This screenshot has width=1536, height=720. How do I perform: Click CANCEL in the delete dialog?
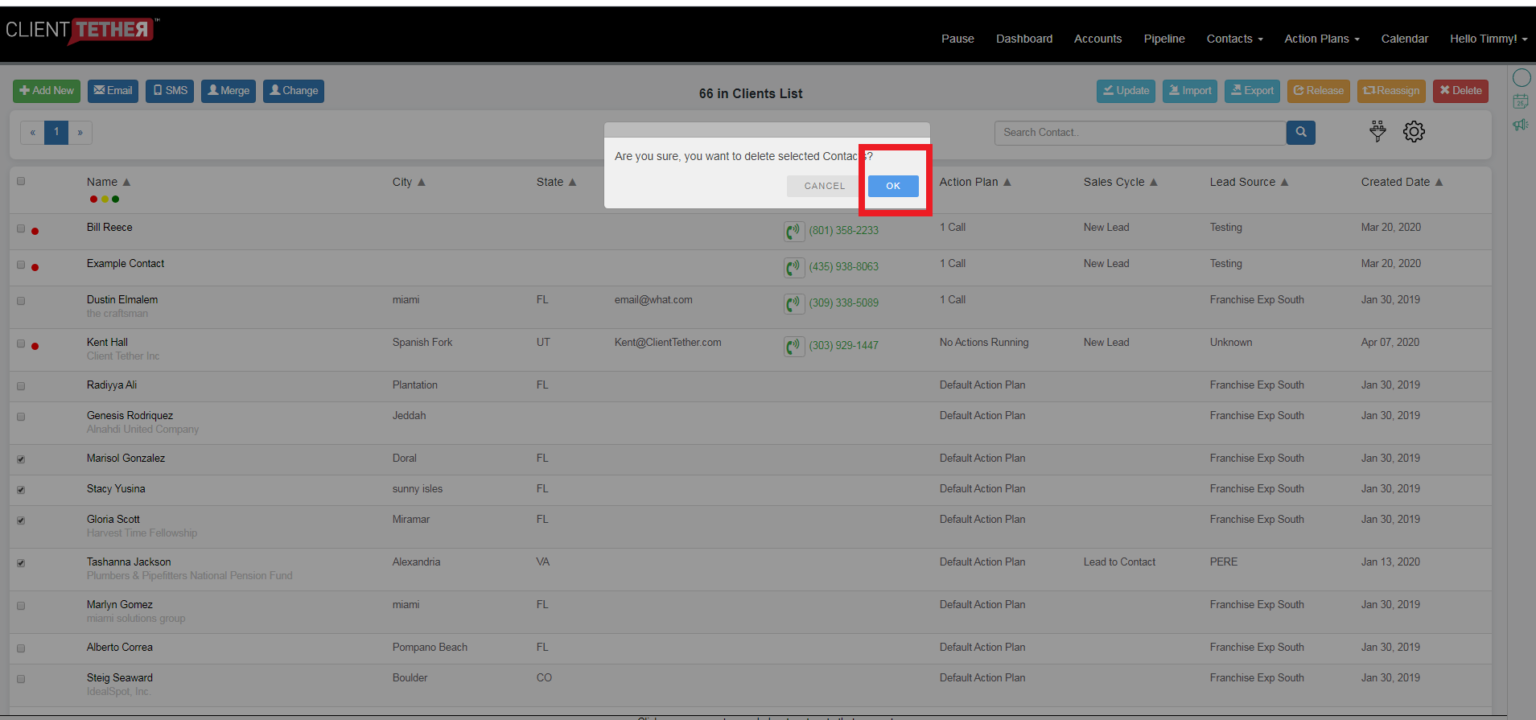[823, 186]
